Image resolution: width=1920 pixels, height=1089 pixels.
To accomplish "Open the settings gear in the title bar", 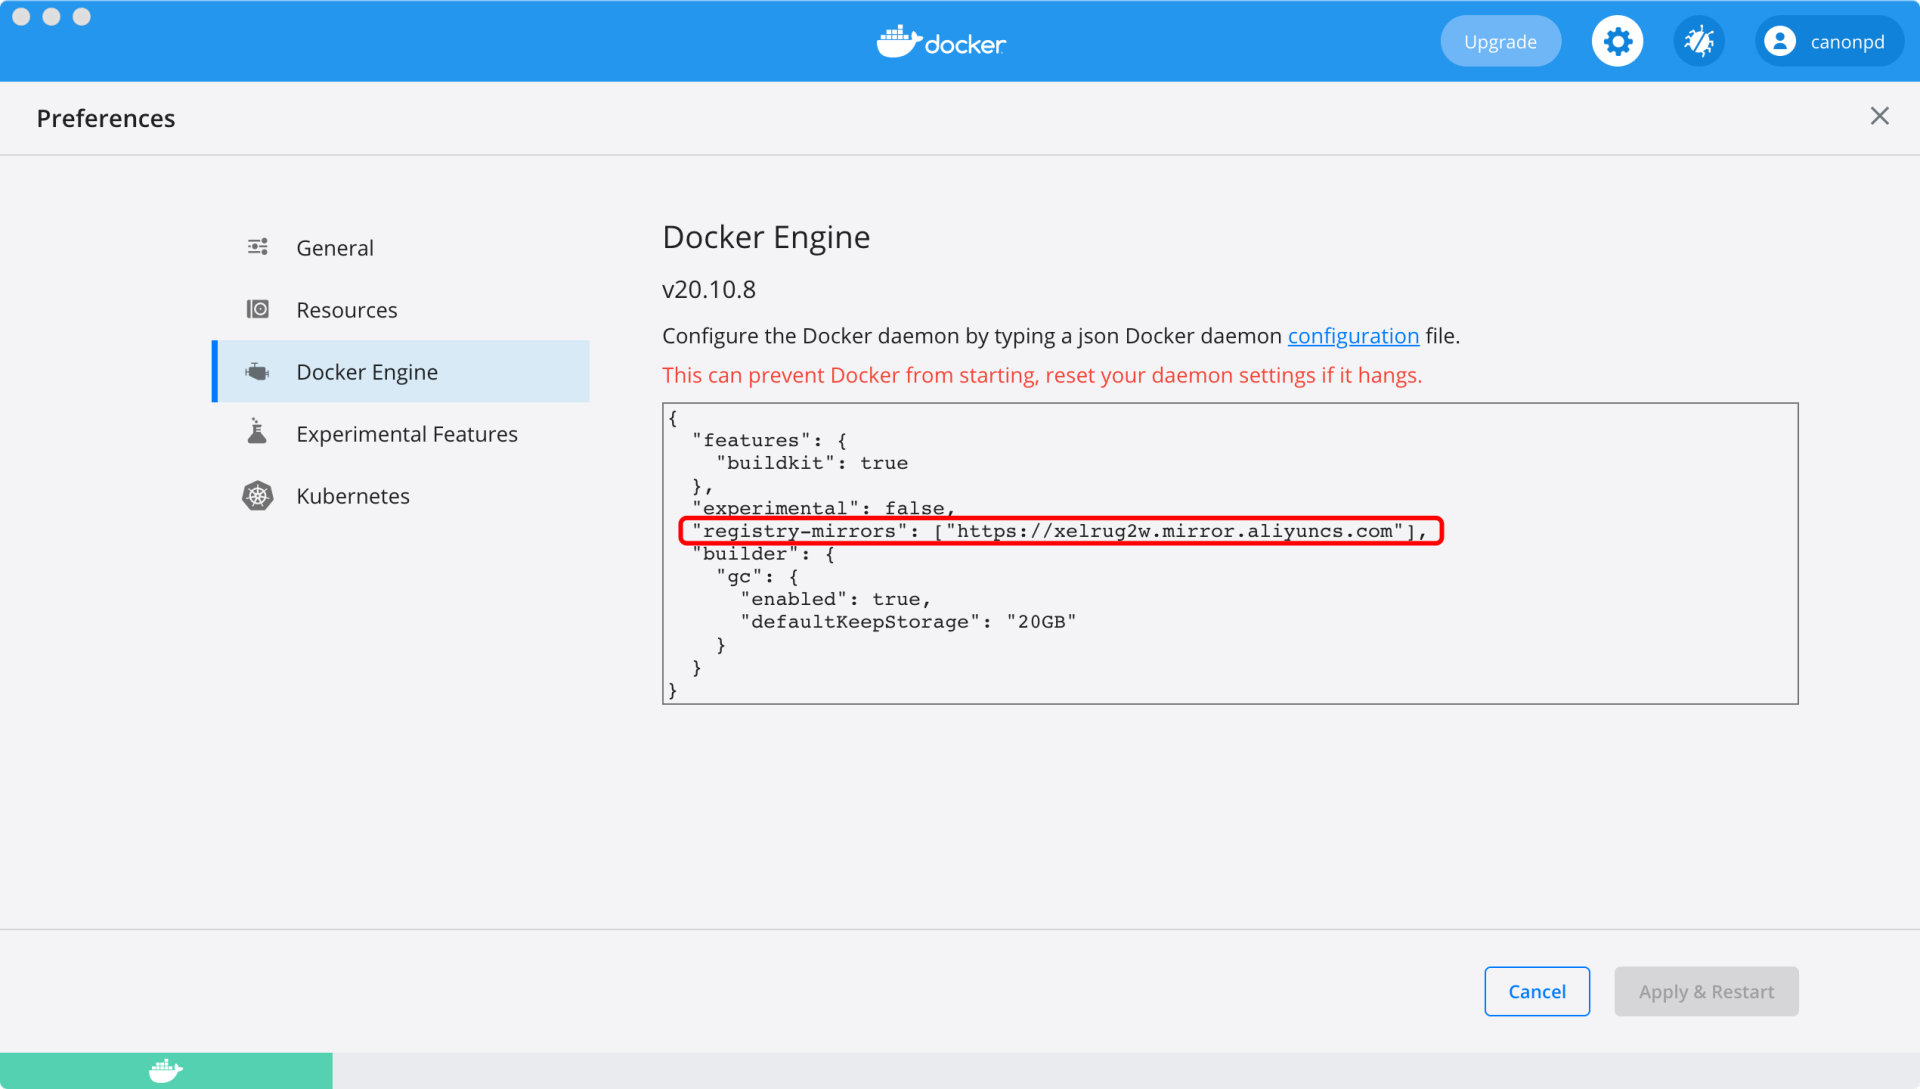I will (x=1617, y=40).
